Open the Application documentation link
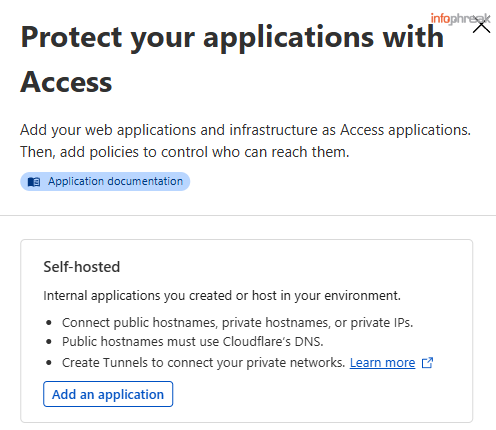Screen dimensions: 496x430 tap(105, 182)
